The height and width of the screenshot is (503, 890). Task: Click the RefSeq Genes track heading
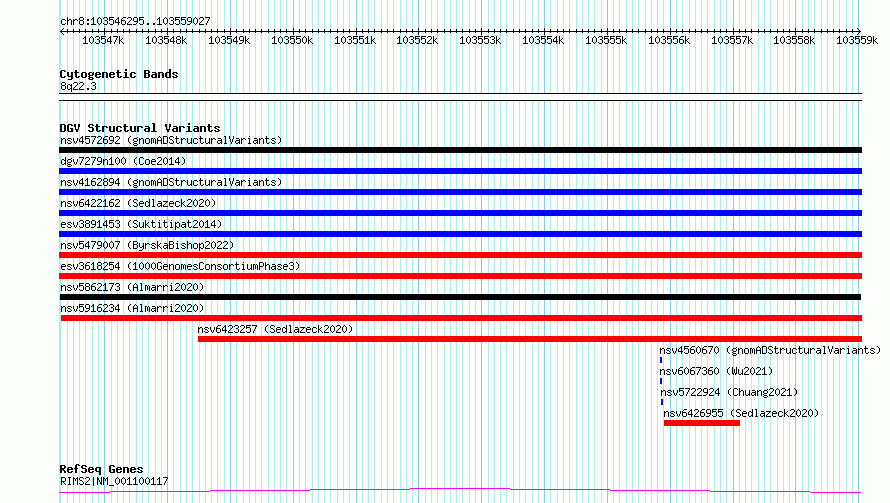pyautogui.click(x=102, y=470)
